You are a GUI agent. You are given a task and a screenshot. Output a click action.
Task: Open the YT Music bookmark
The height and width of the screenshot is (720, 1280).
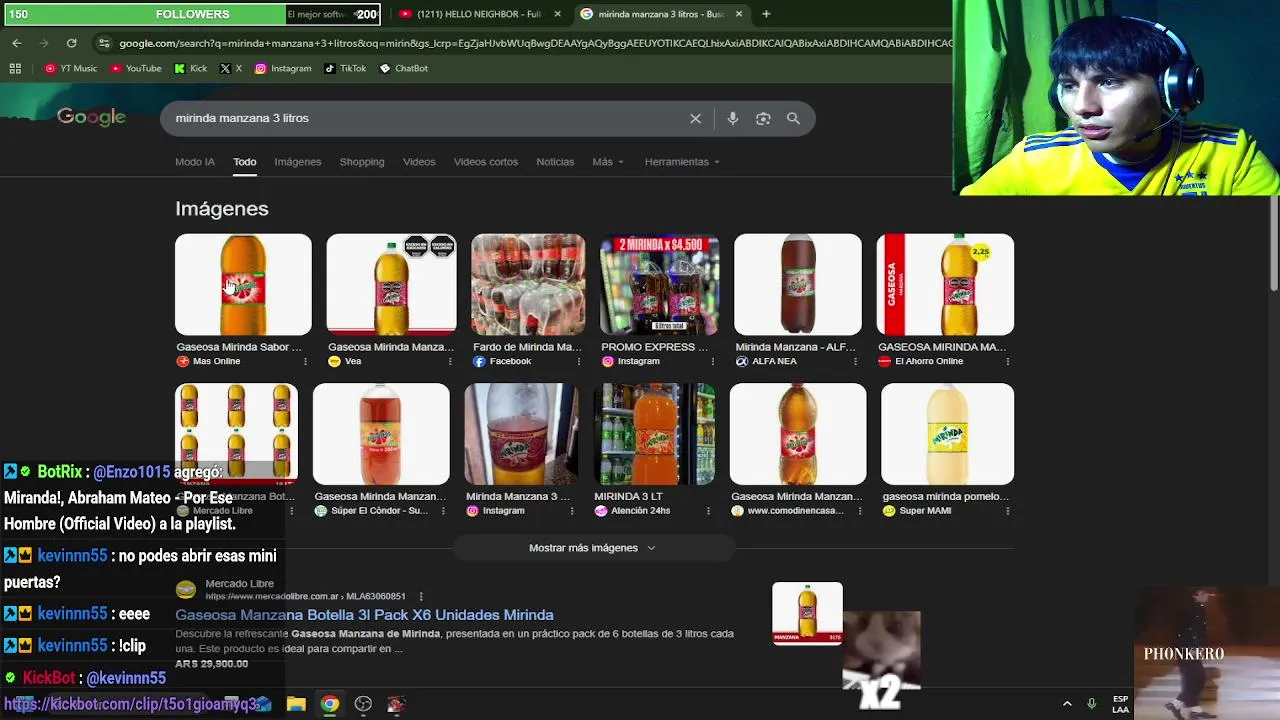pyautogui.click(x=71, y=68)
